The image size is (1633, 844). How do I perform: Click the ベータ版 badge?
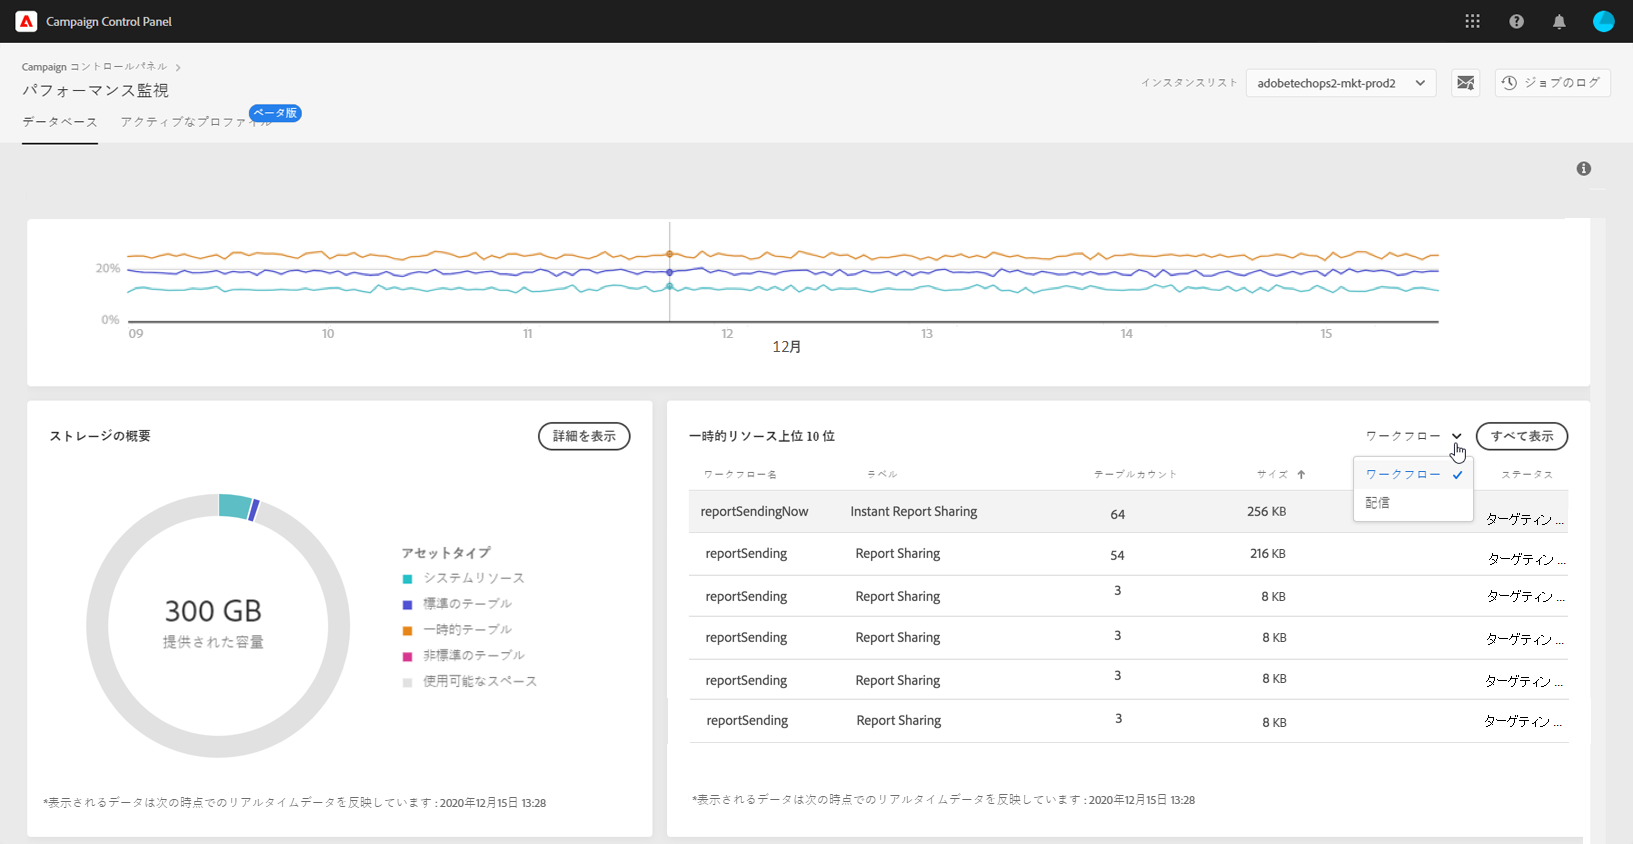[x=275, y=113]
